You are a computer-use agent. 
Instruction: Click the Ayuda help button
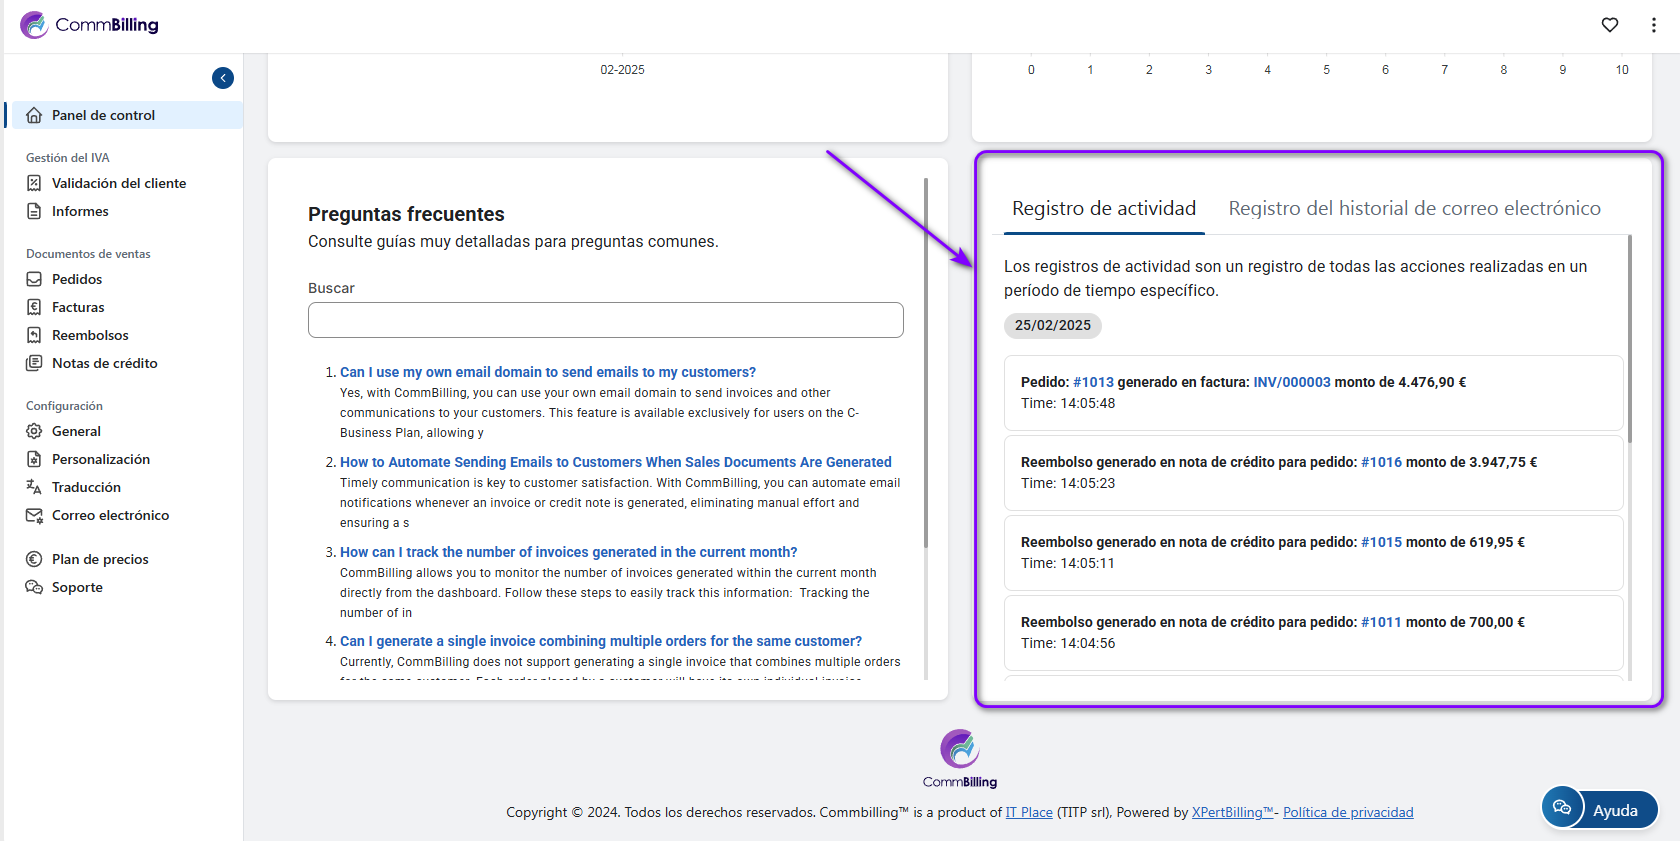coord(1600,809)
